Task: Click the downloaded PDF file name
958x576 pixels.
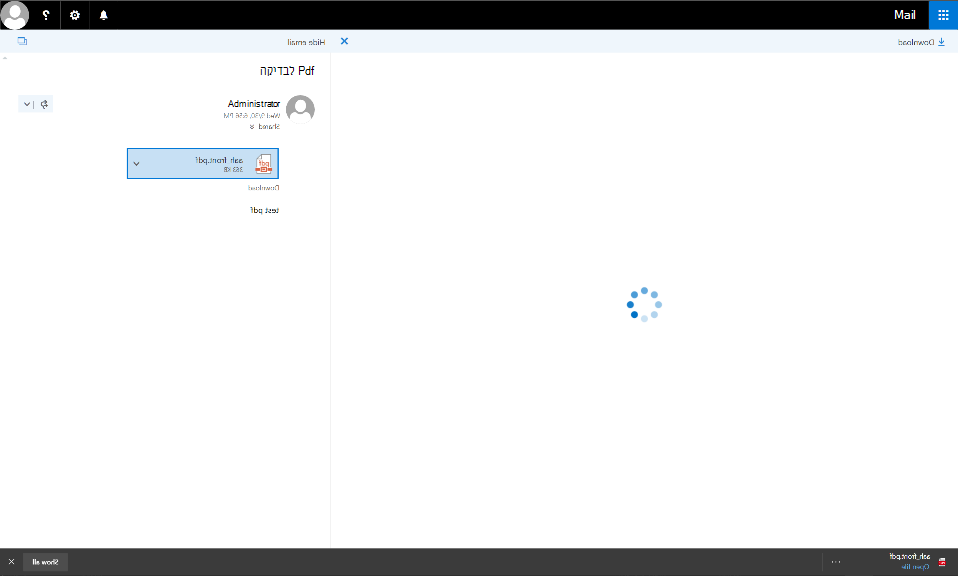Action: (x=910, y=556)
